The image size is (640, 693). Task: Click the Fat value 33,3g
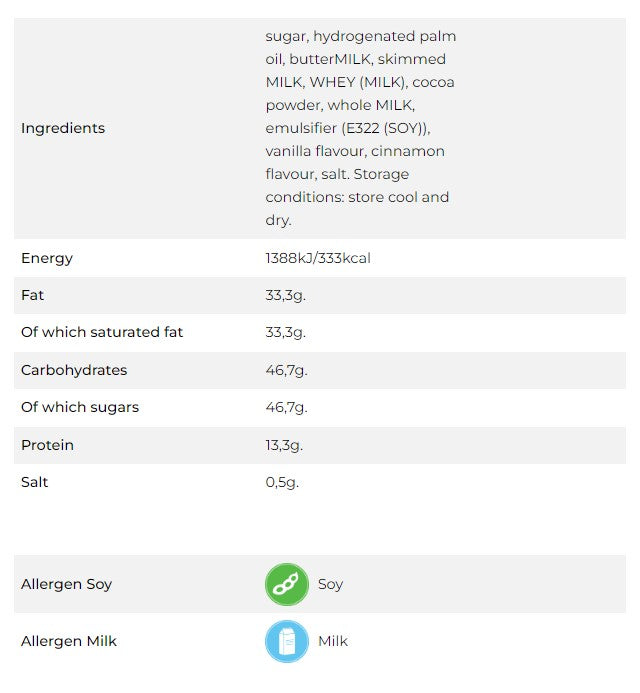coord(286,295)
